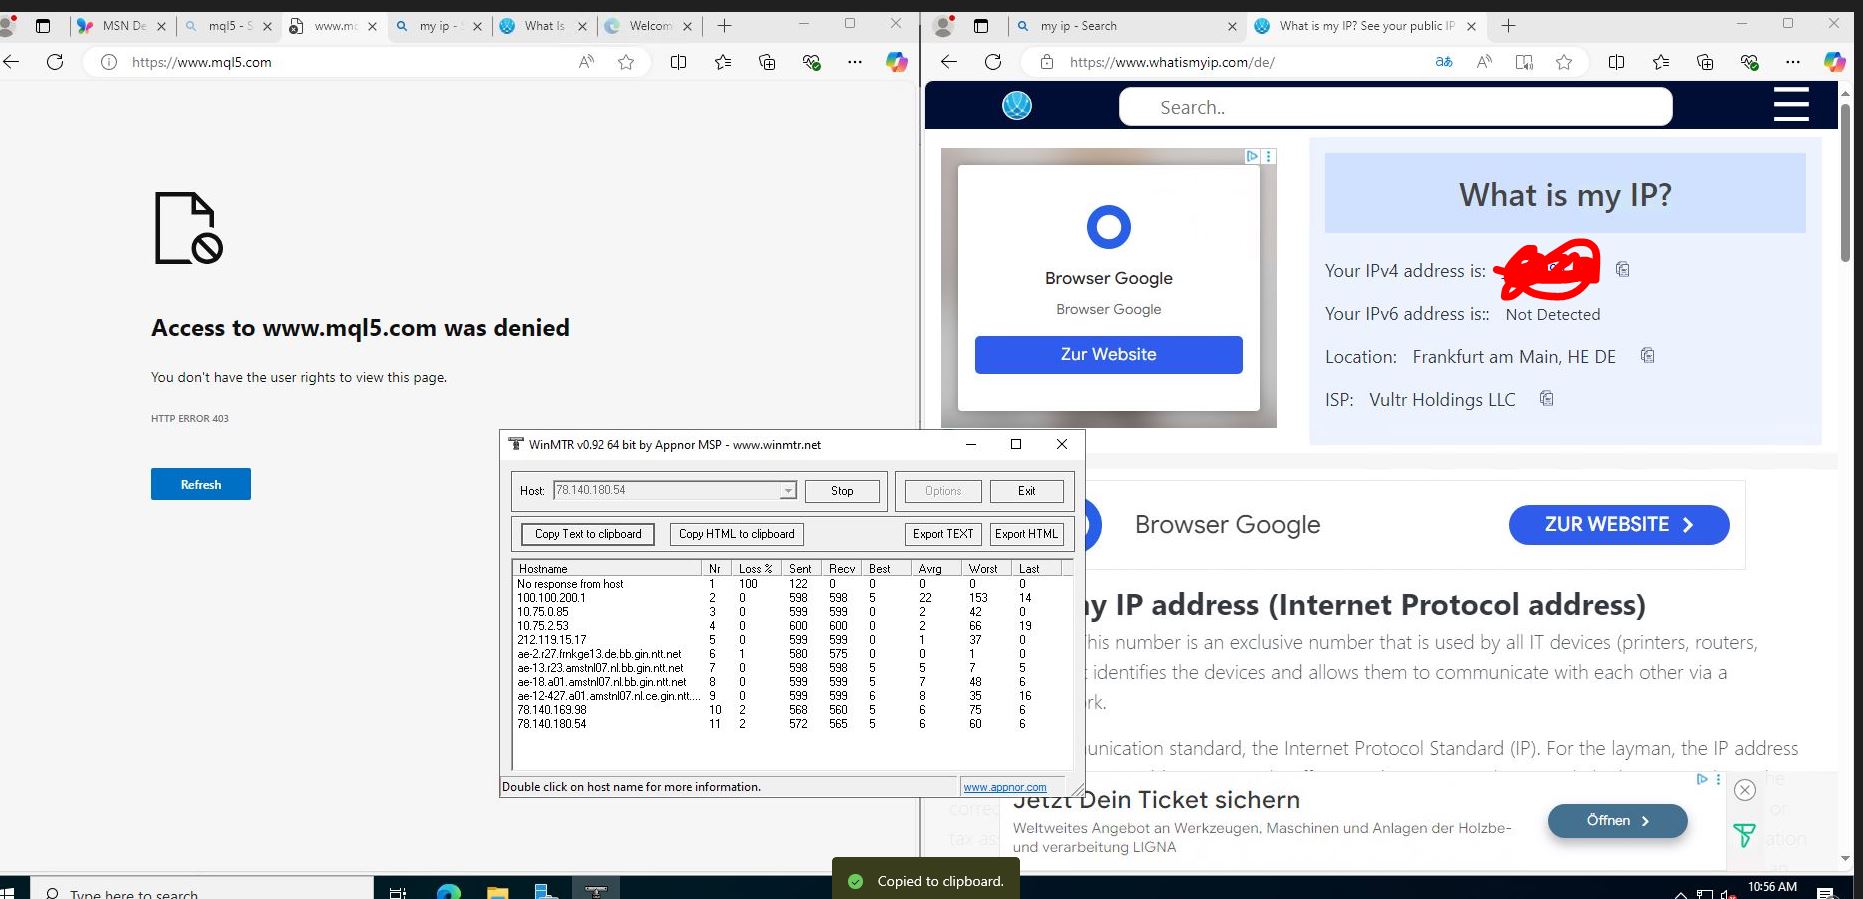Click back arrow in the whatismyip browser window

point(949,62)
